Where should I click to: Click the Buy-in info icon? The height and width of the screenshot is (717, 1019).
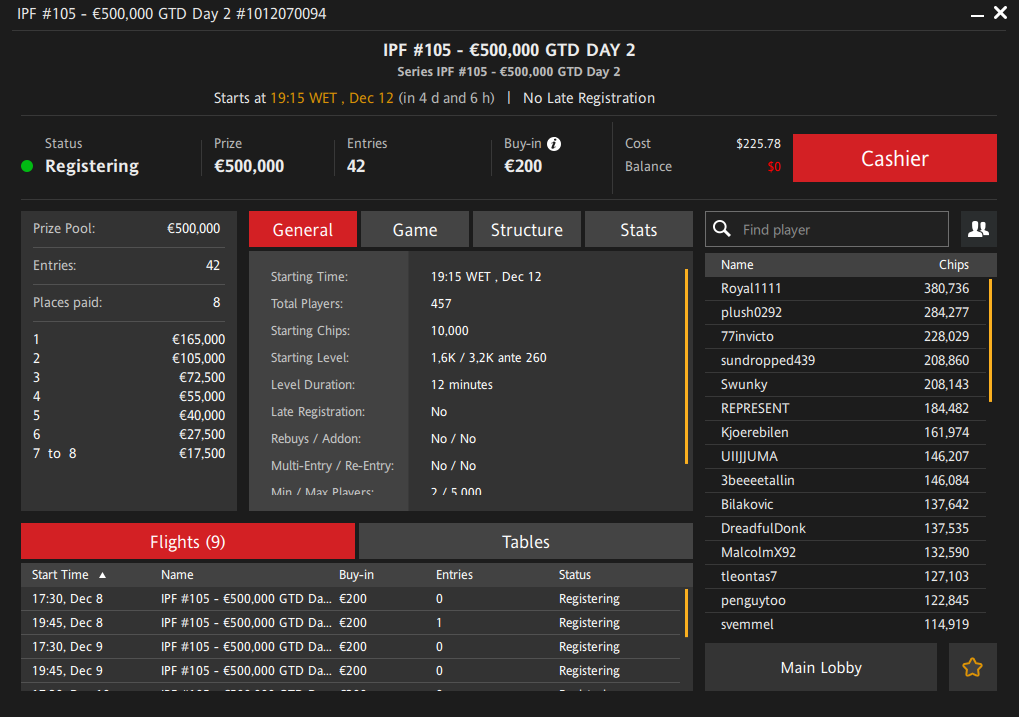pos(554,144)
